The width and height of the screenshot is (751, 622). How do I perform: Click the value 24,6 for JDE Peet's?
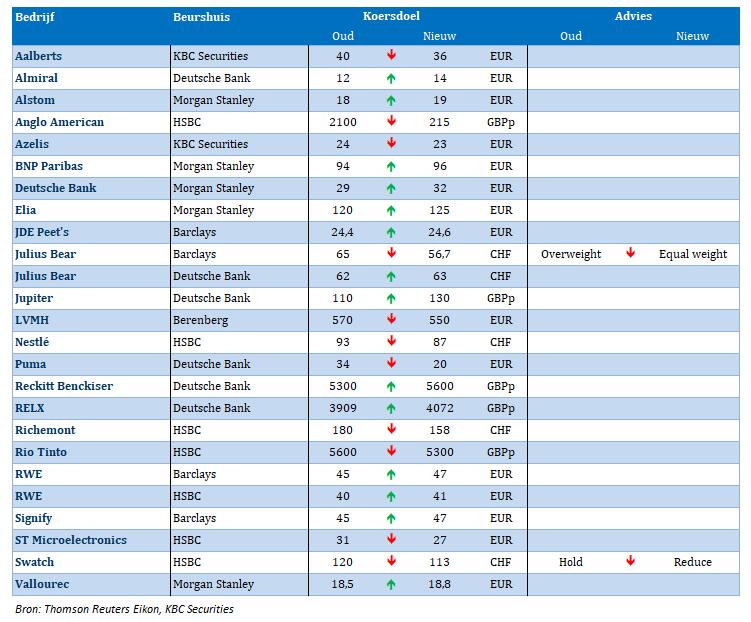click(439, 232)
